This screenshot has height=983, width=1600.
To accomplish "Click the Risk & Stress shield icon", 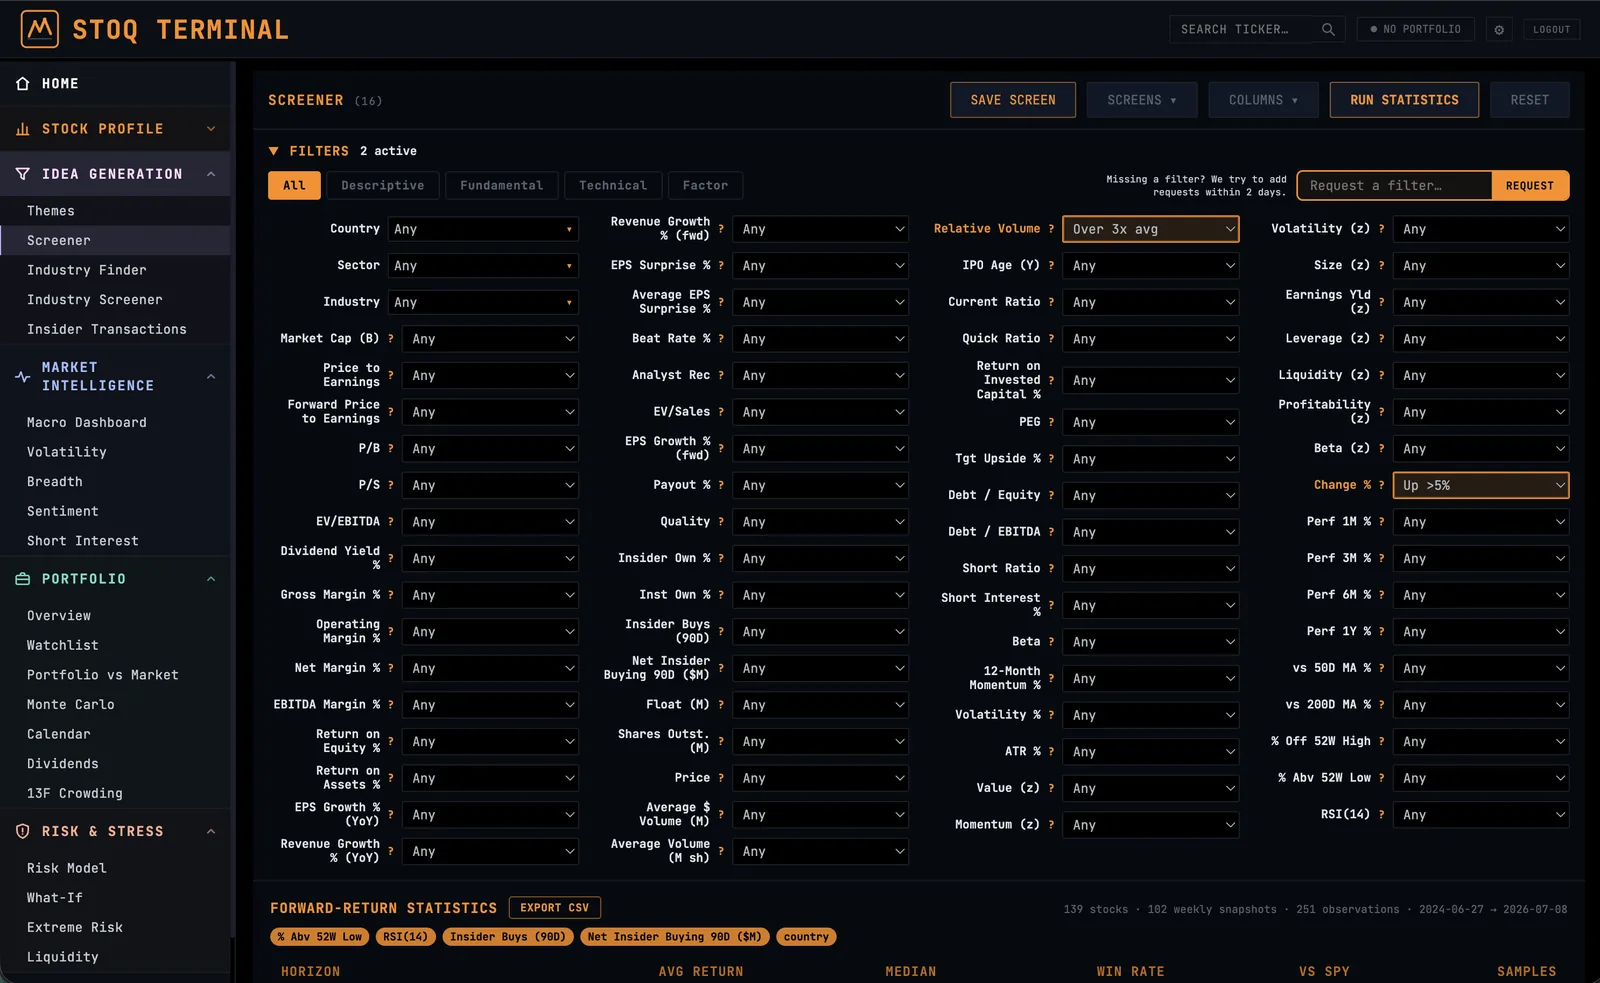I will click(x=23, y=831).
